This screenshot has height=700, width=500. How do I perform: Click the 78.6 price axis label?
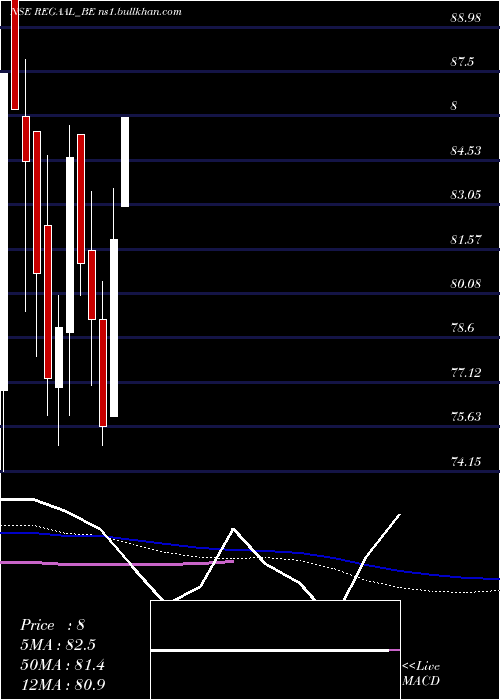click(x=462, y=328)
